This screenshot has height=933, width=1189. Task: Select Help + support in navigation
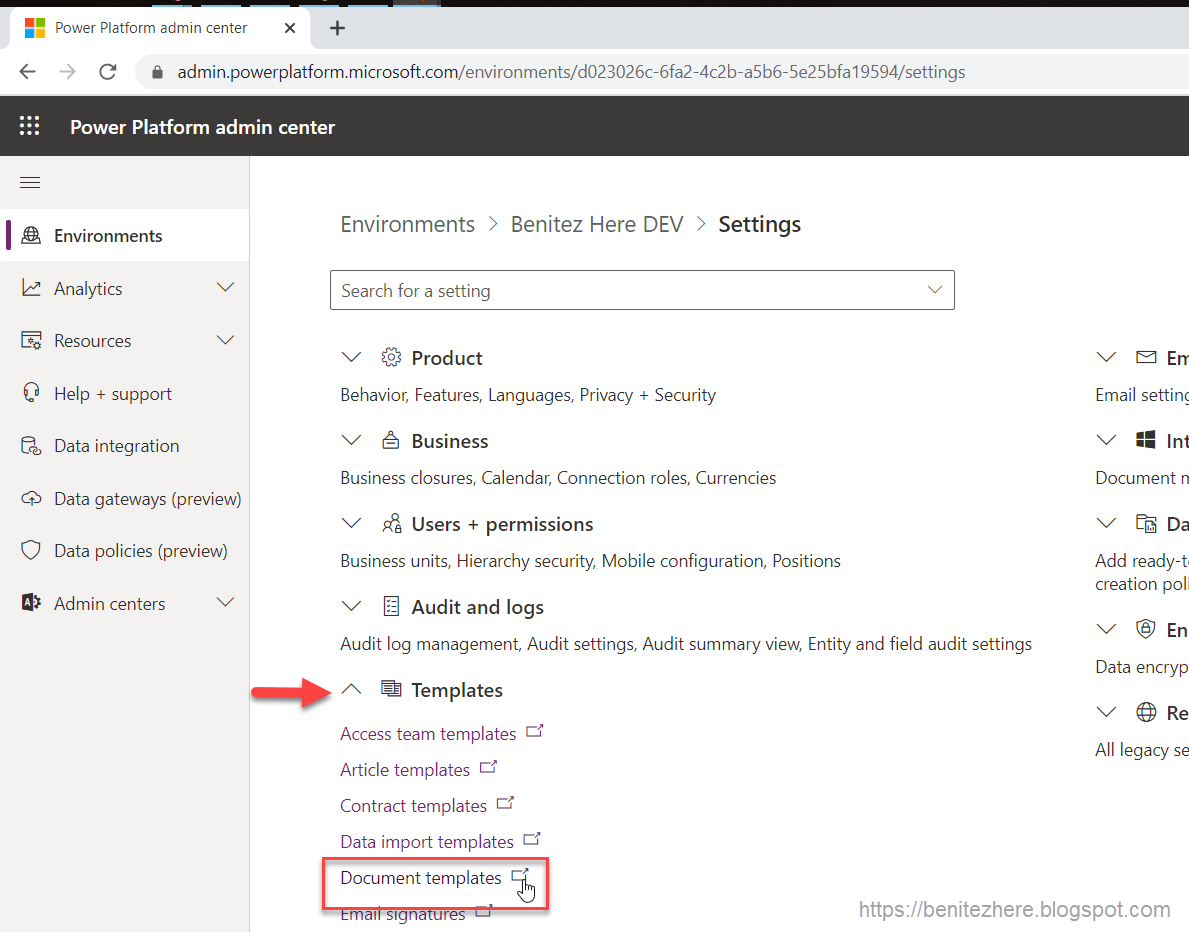coord(125,393)
